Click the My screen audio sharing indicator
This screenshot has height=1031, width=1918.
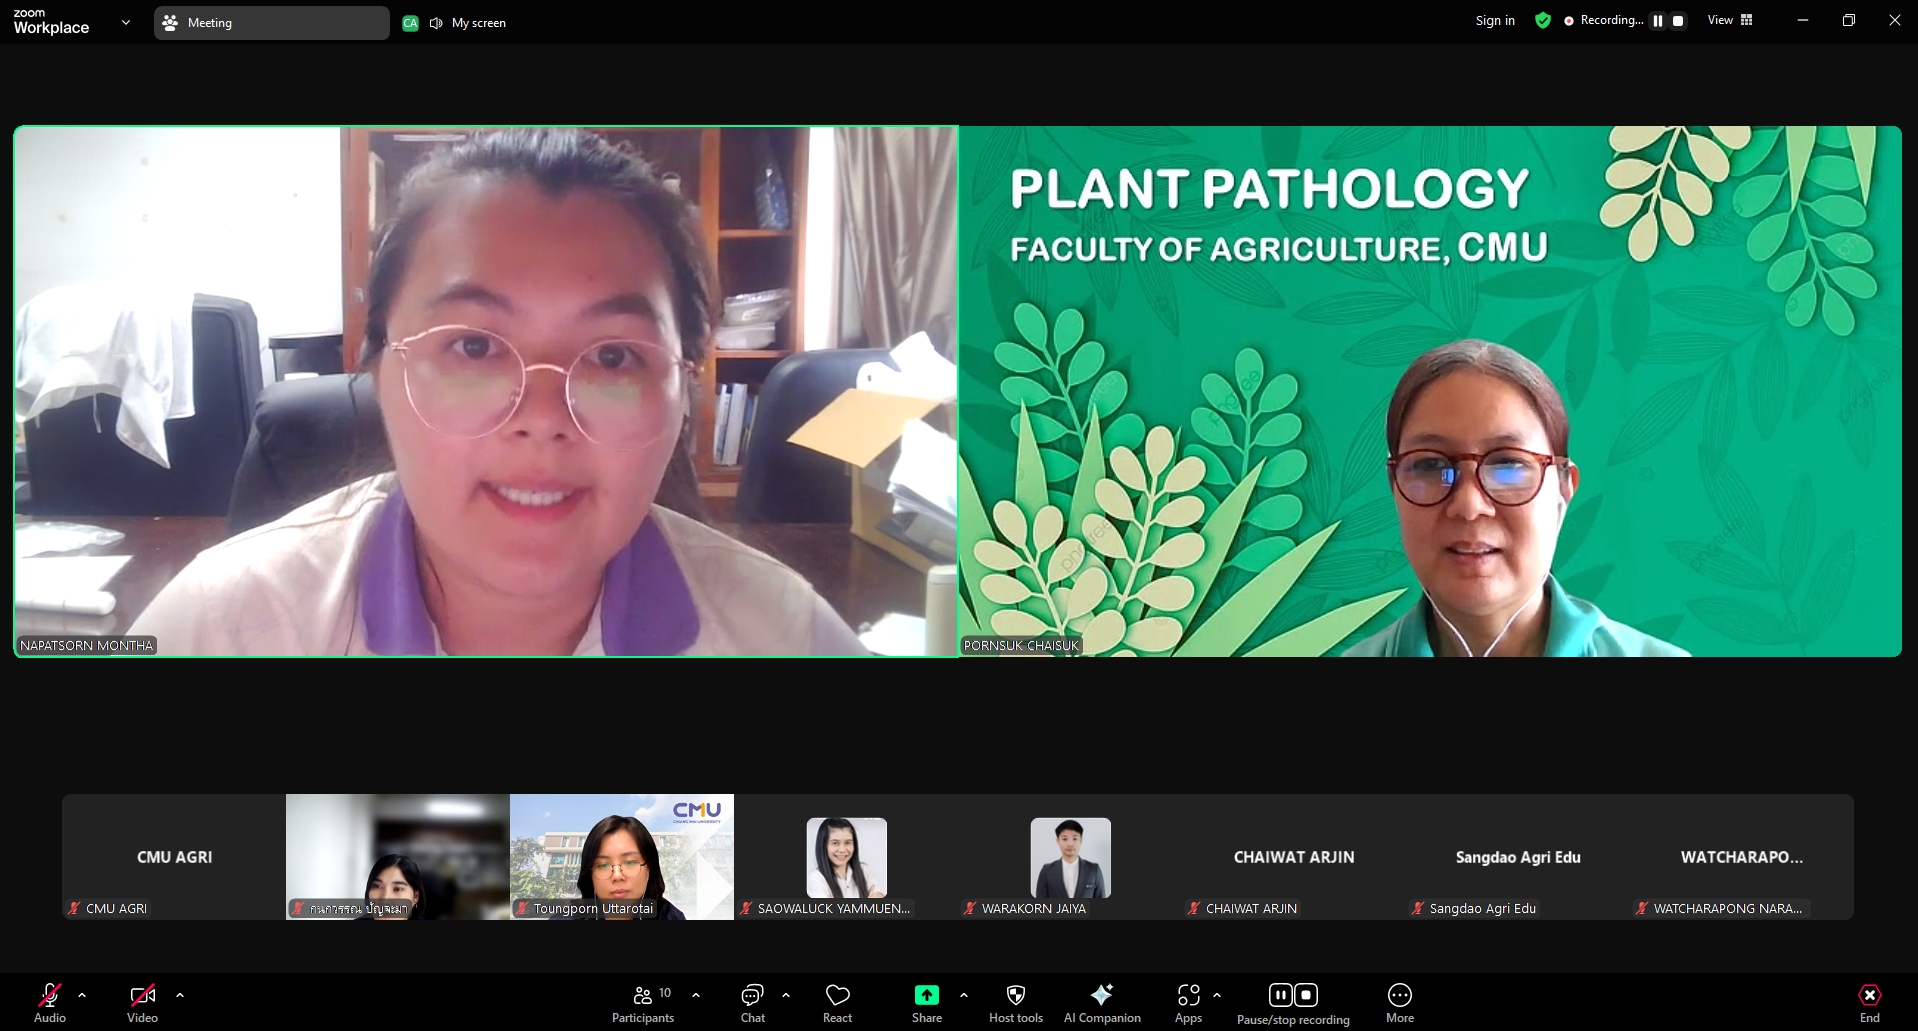tap(468, 23)
